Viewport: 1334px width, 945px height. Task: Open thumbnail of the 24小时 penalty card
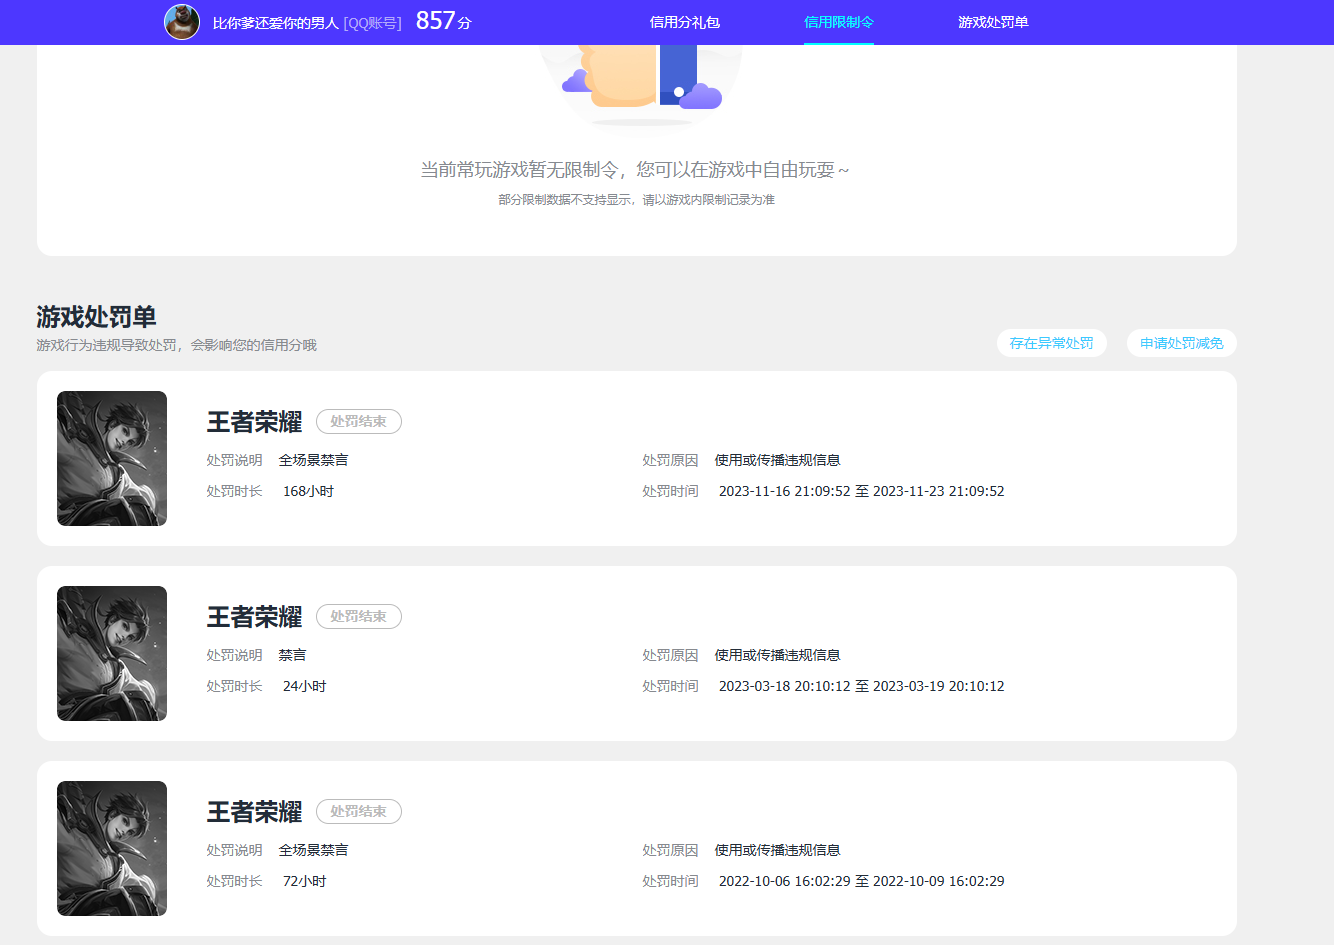point(112,653)
